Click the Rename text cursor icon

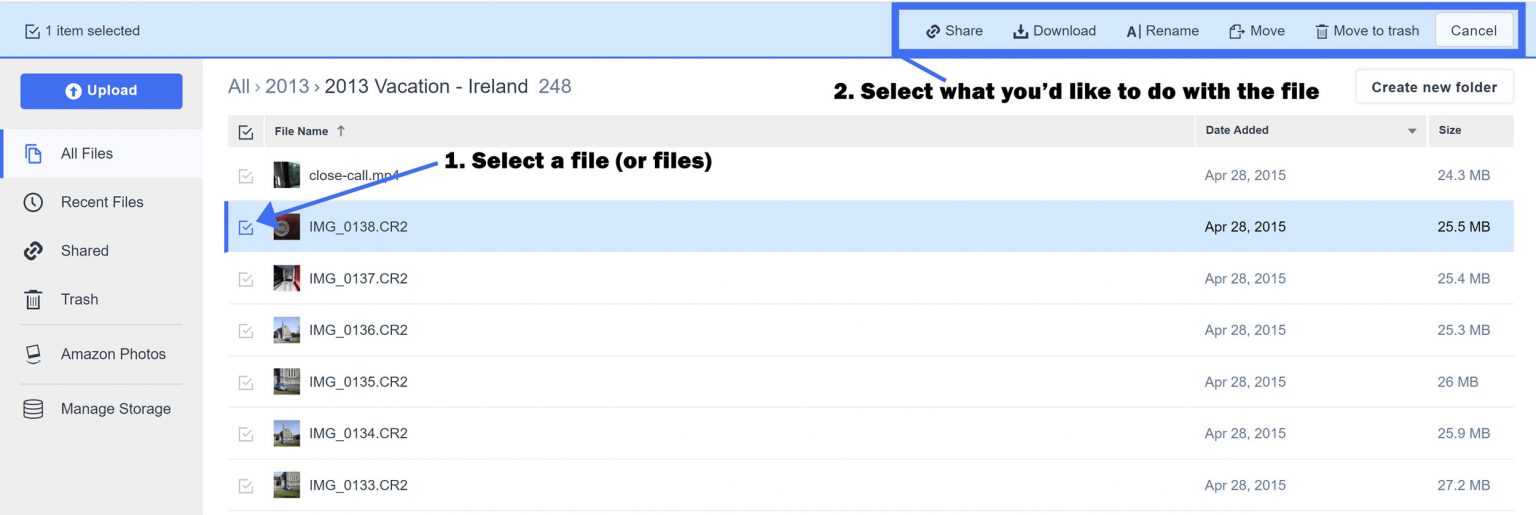(1133, 31)
